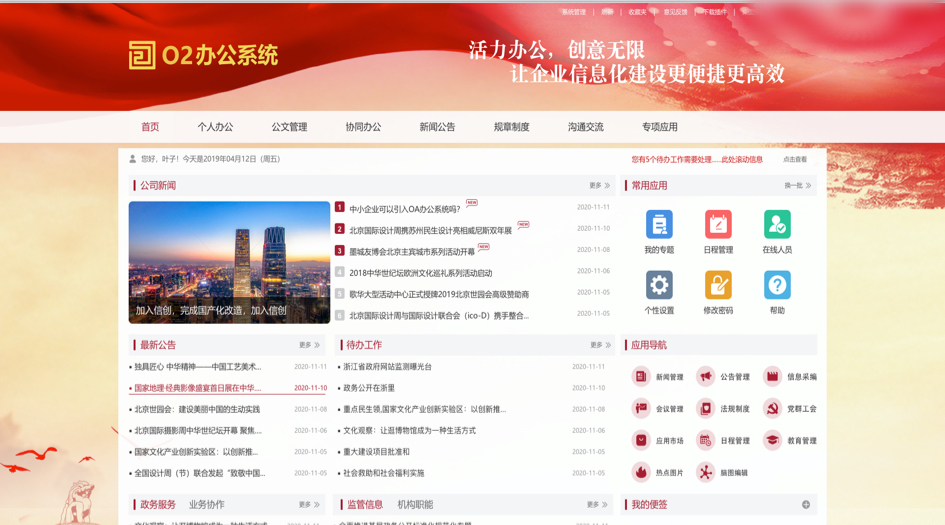Viewport: 945px width, 525px height.
Task: Expand 更多 in 公司新闻 section
Action: click(x=599, y=186)
